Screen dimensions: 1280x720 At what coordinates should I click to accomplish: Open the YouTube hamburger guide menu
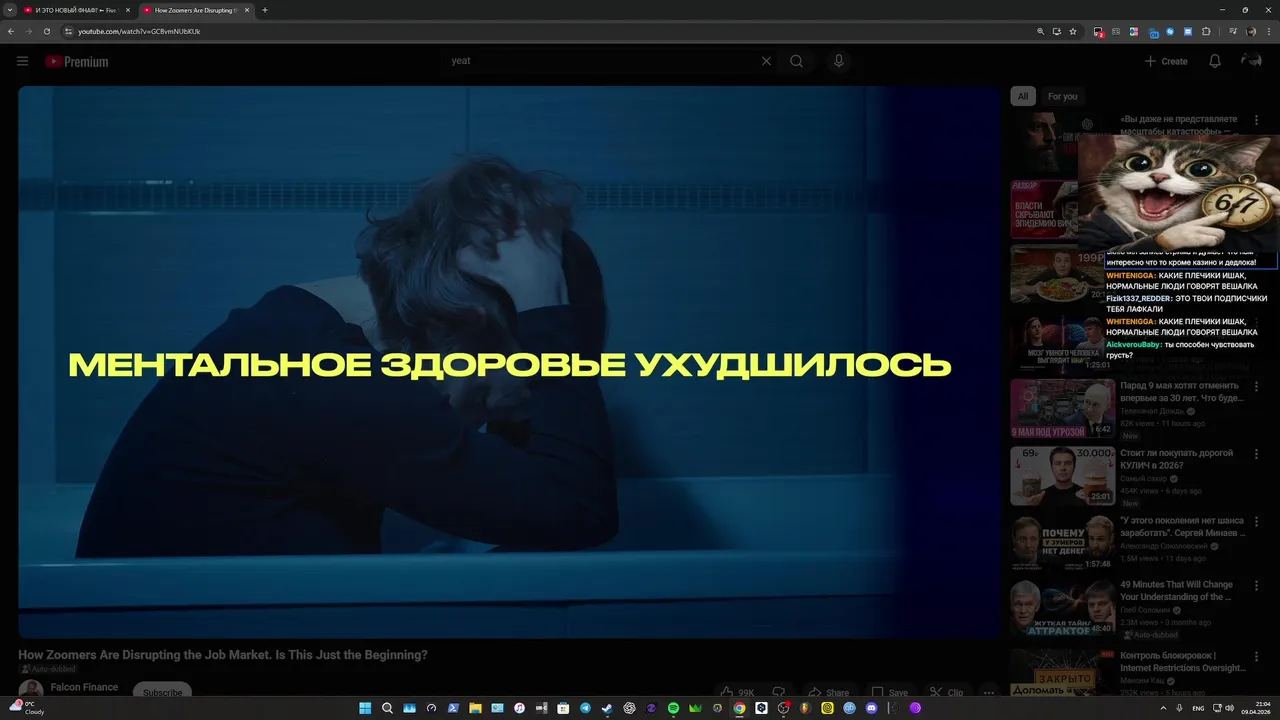pos(22,61)
